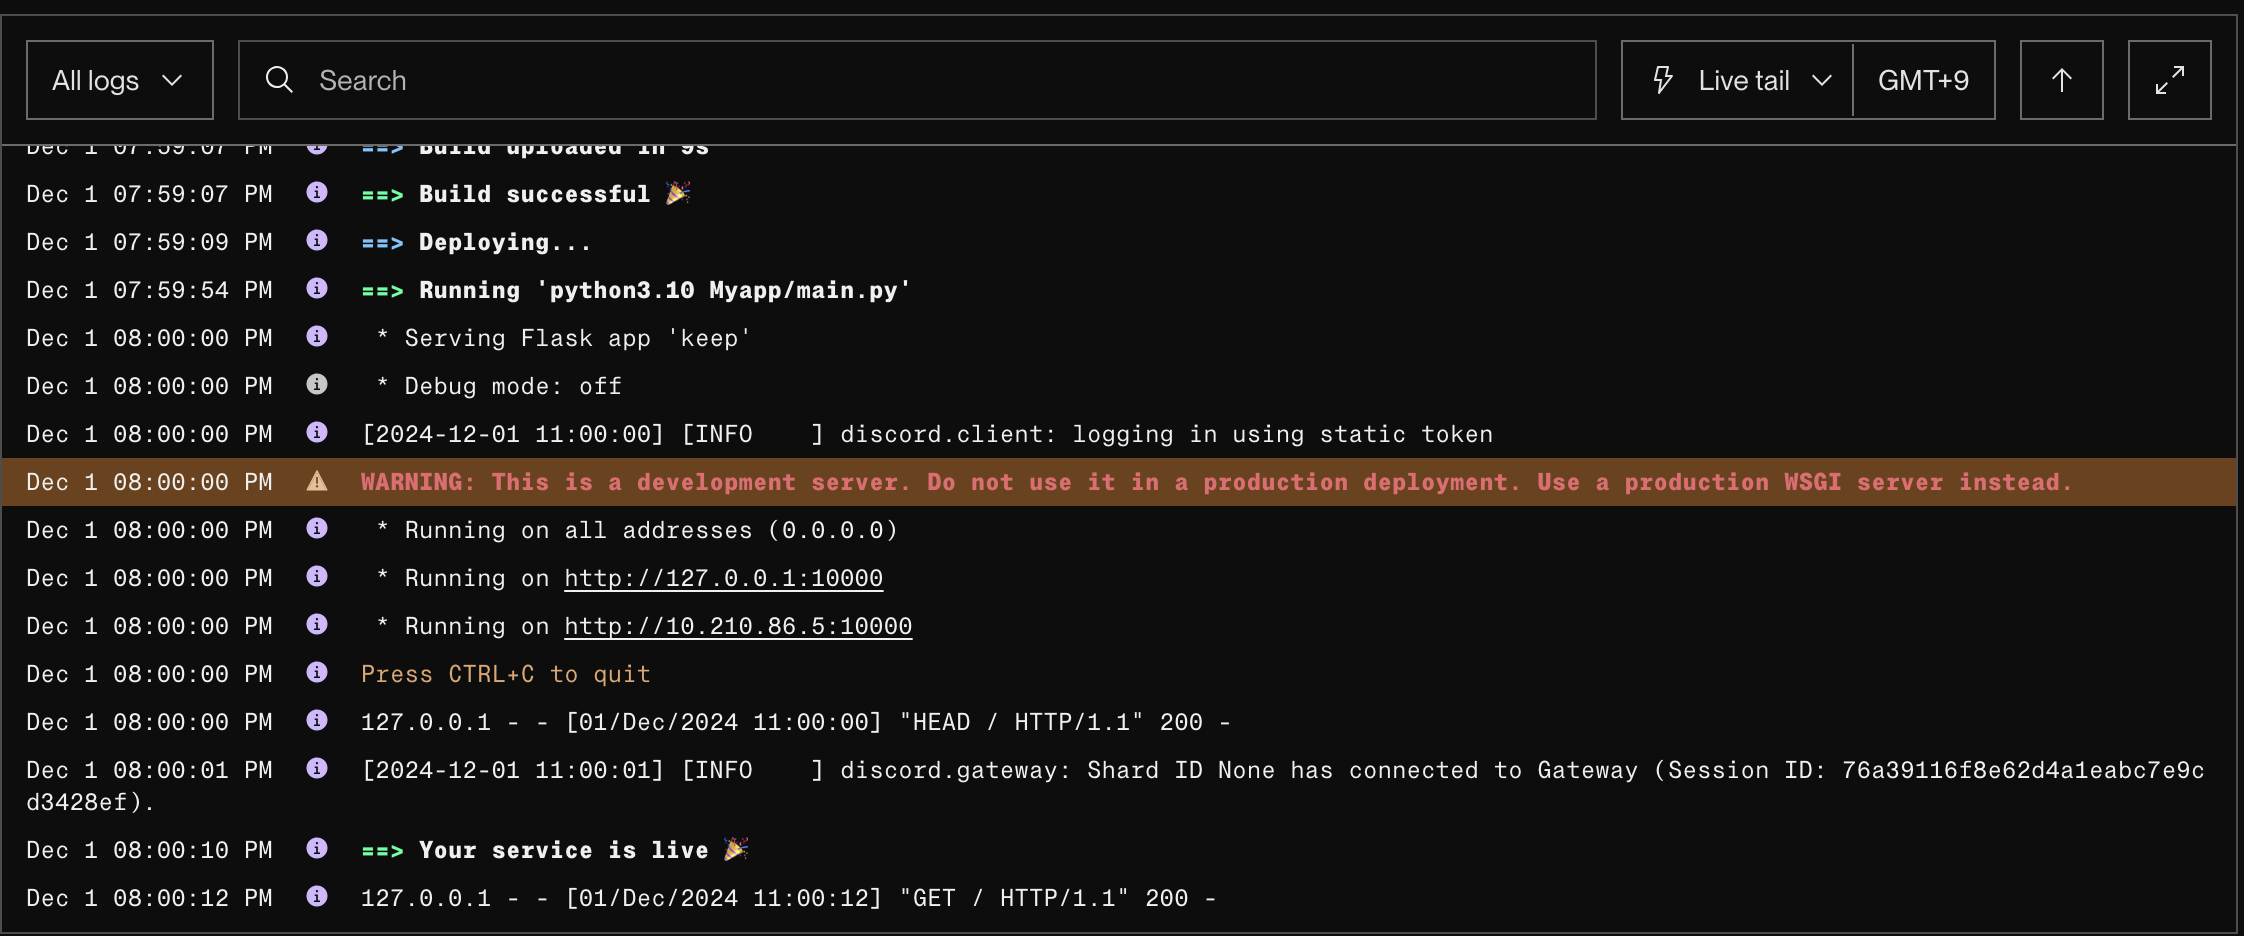The width and height of the screenshot is (2244, 936).
Task: Click the info icon on Build successful row
Action: pyautogui.click(x=317, y=192)
